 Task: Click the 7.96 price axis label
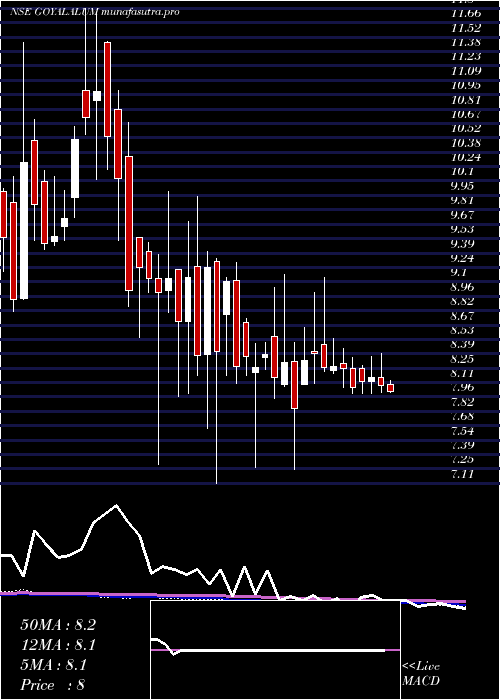coord(463,387)
